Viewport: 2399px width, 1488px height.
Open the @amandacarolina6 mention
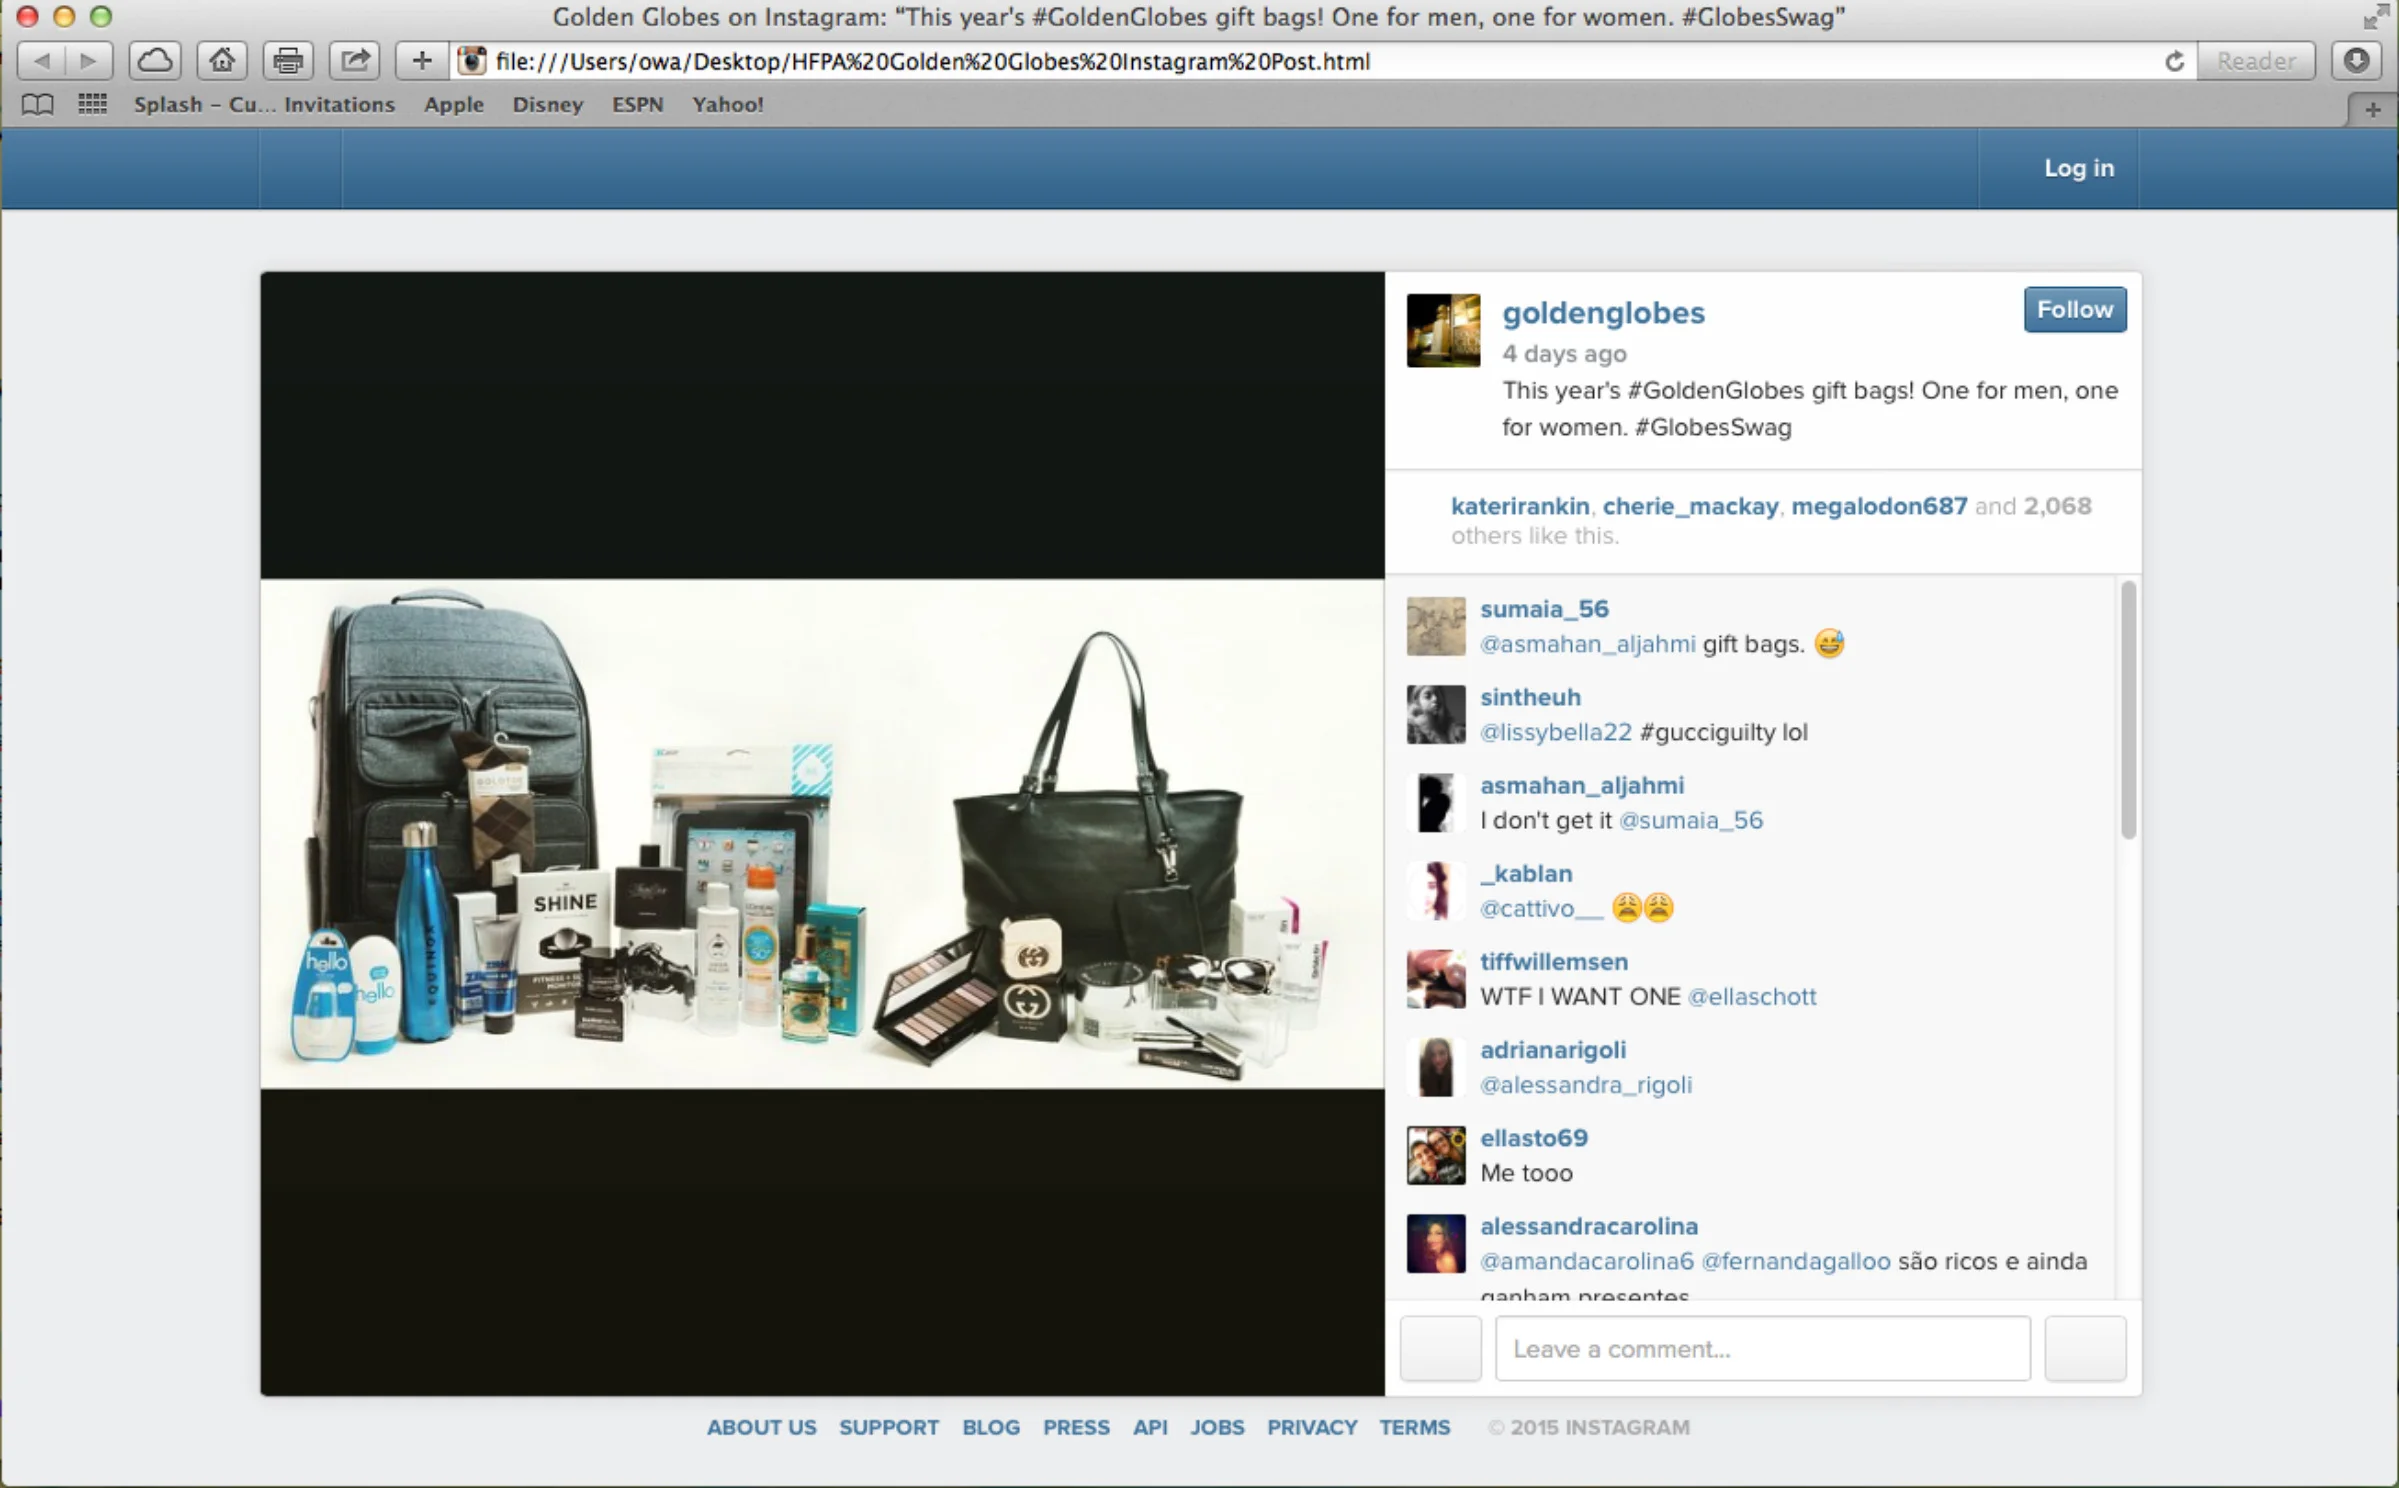1587,1260
